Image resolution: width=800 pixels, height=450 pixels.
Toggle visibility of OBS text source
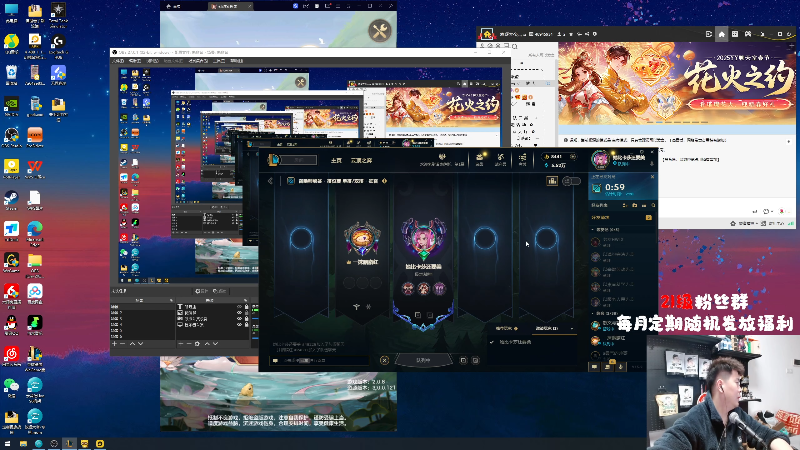click(x=239, y=307)
